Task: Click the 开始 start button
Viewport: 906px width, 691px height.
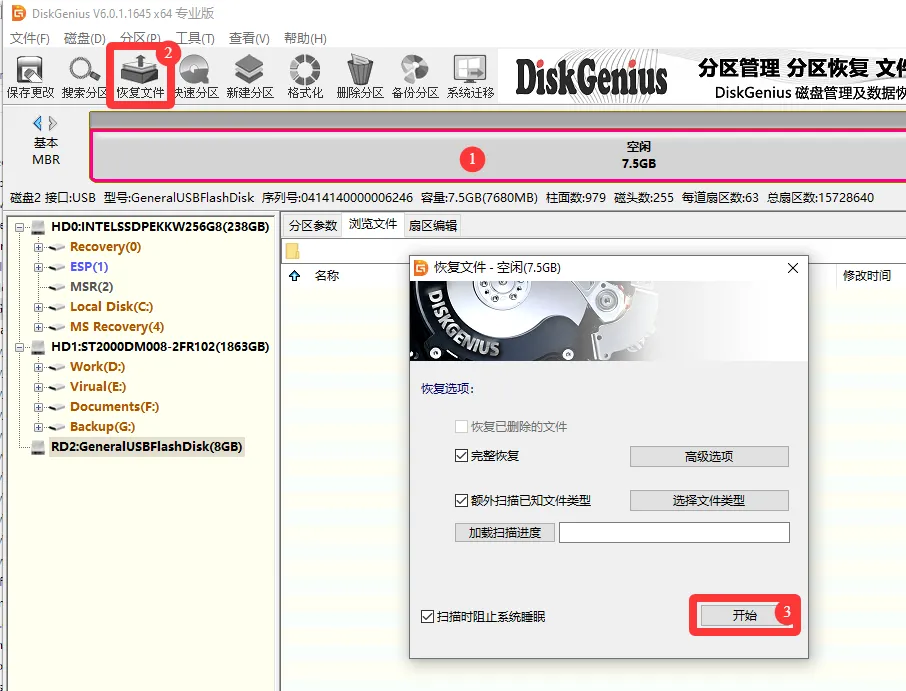Action: click(744, 615)
